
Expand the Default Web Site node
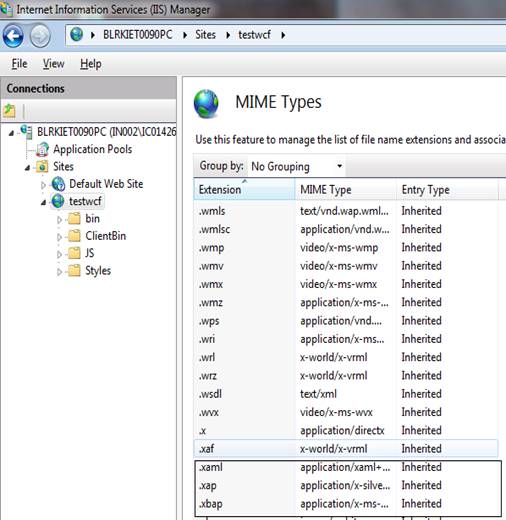43,185
